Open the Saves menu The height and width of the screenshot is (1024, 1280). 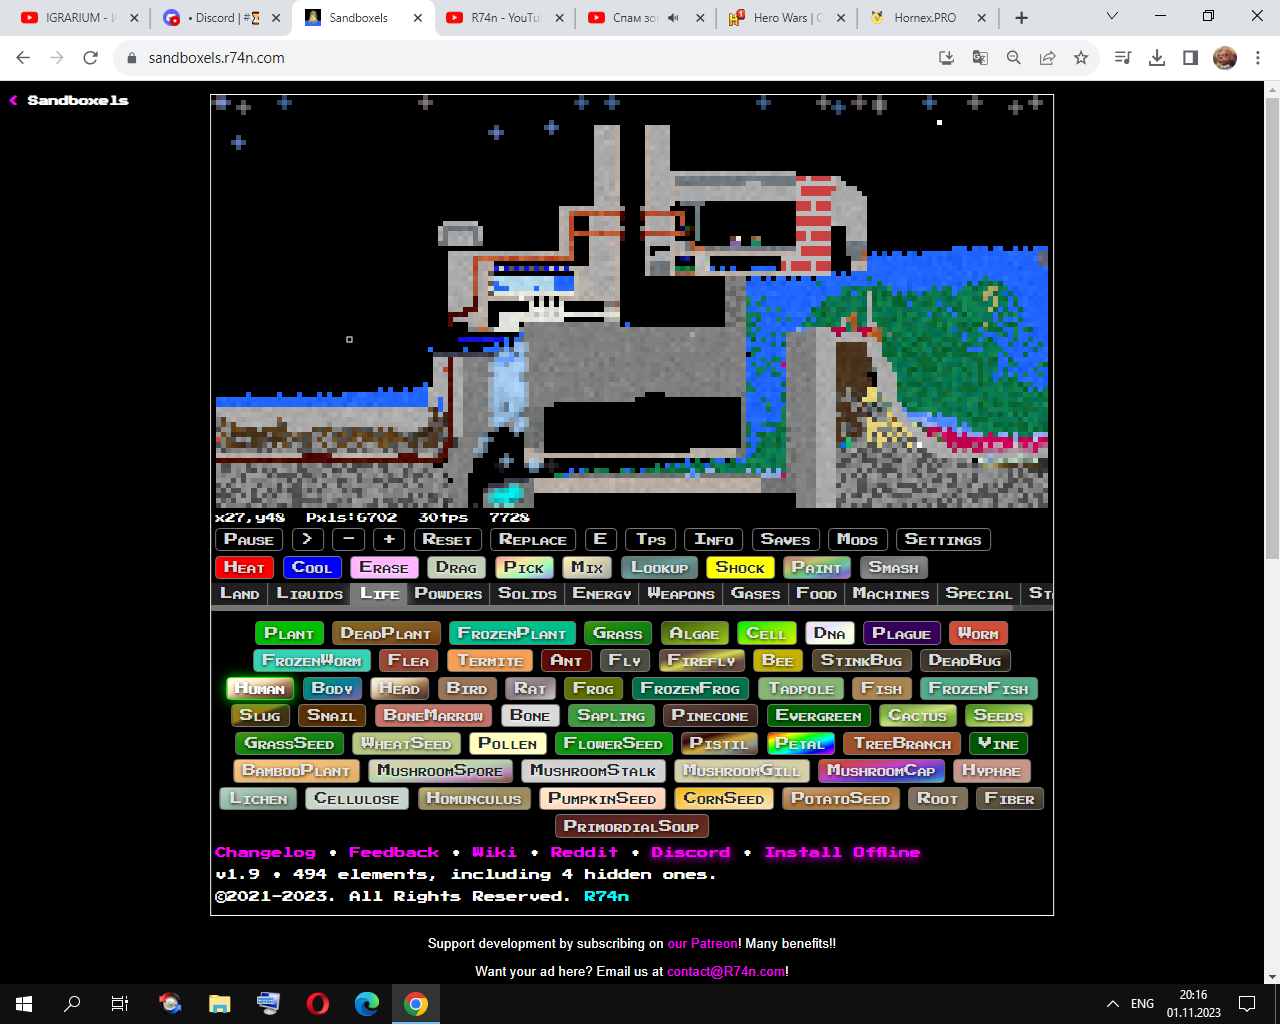(x=786, y=540)
